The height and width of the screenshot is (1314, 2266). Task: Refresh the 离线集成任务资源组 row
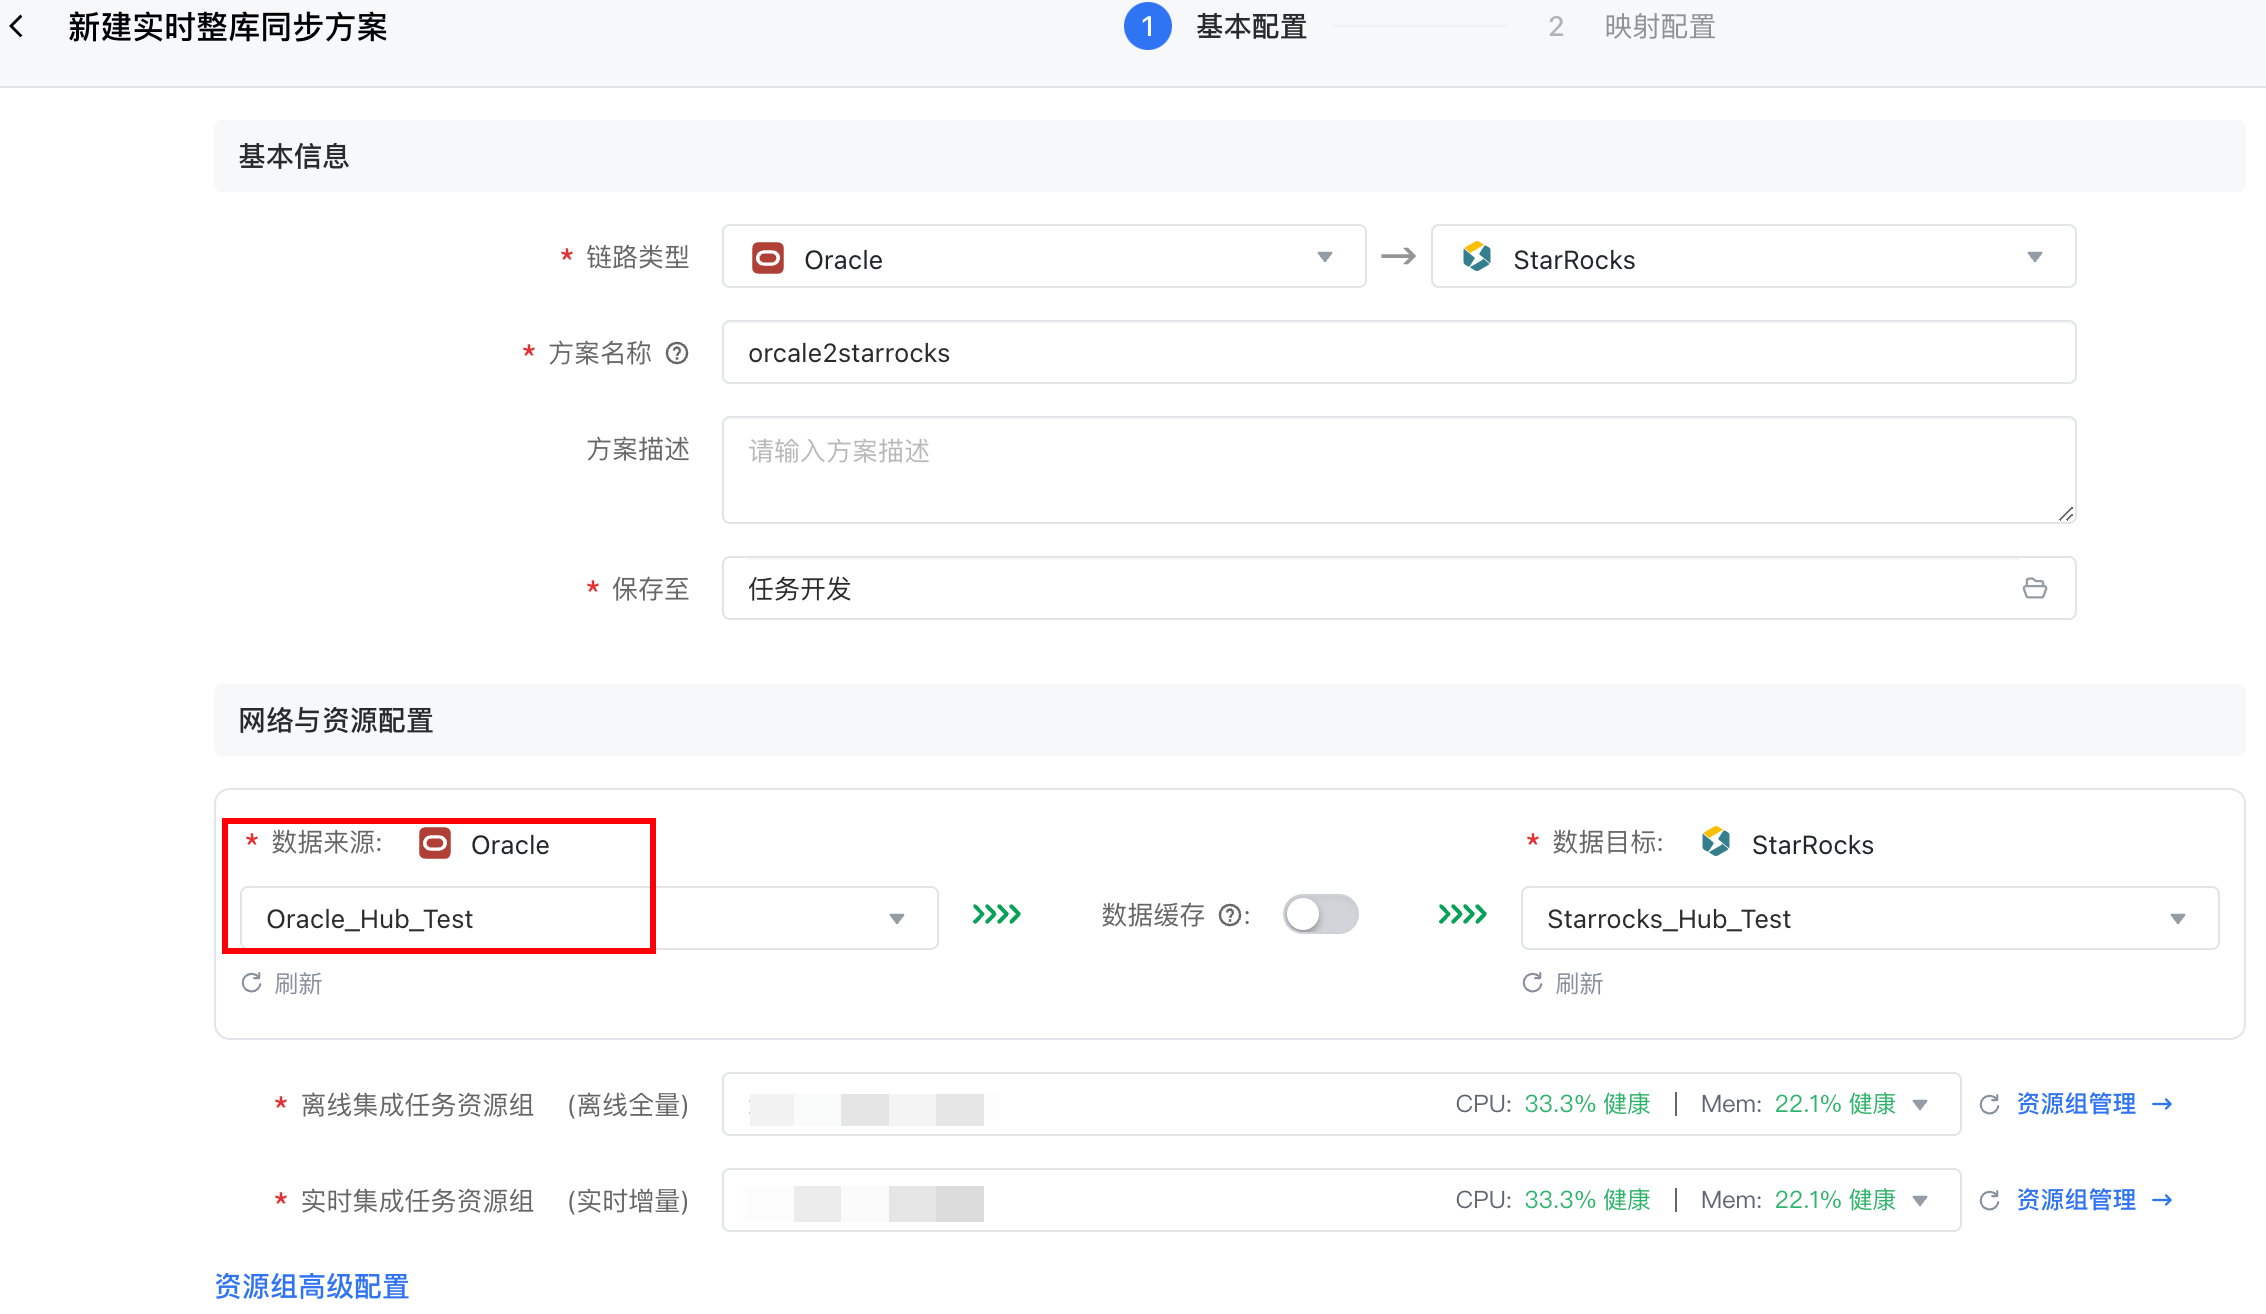1989,1104
